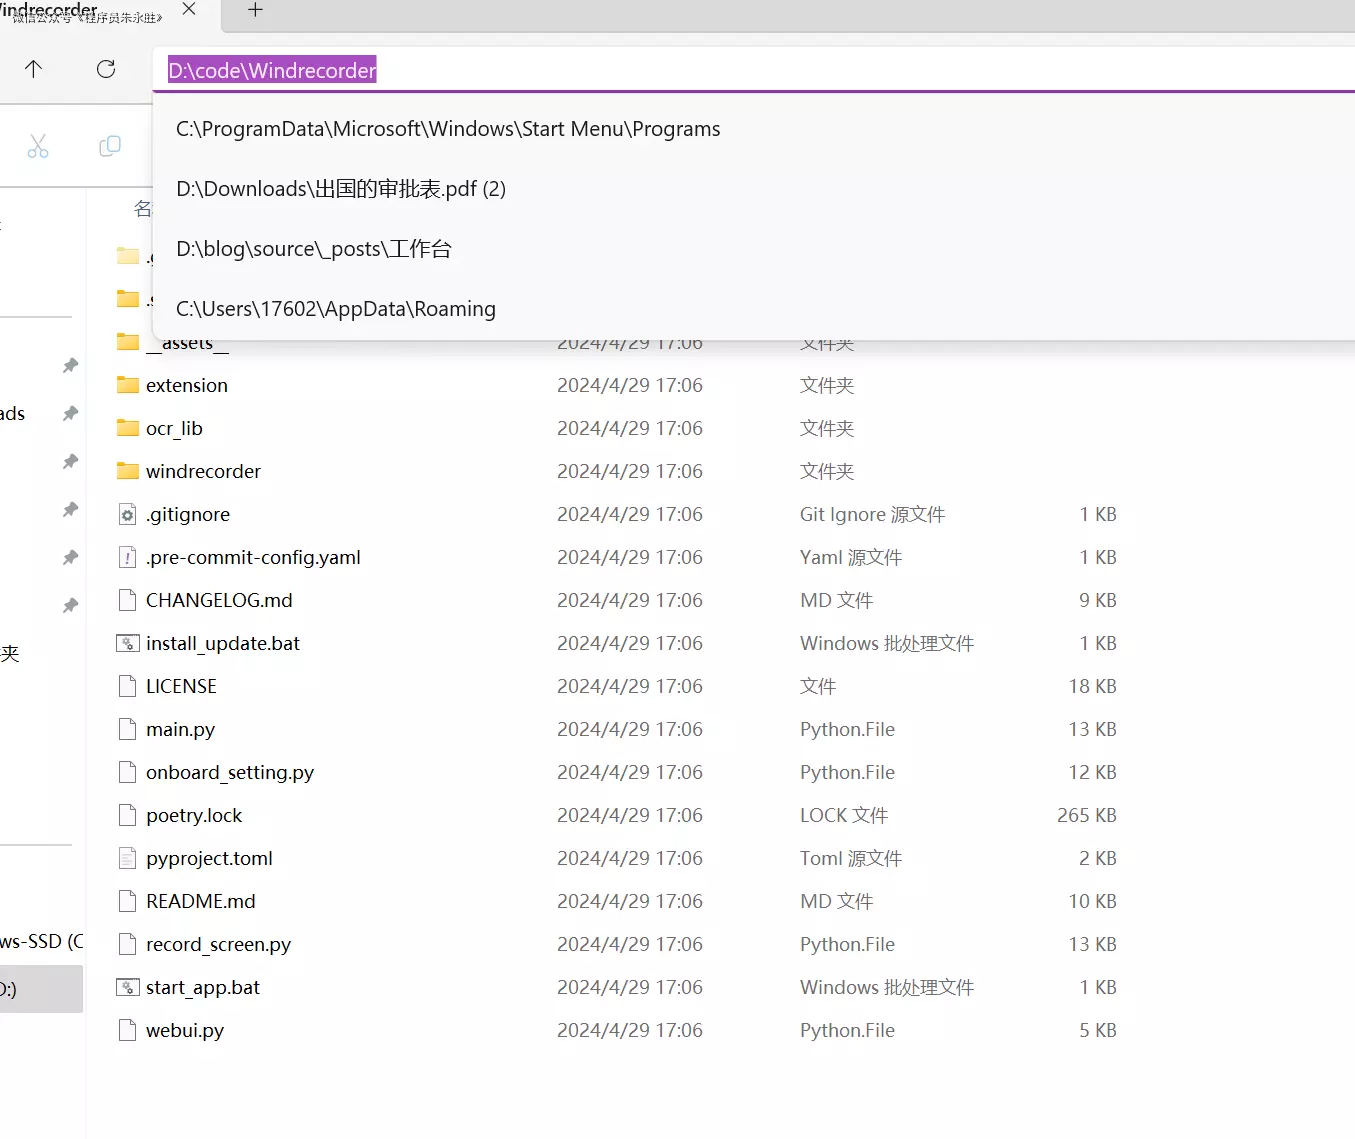This screenshot has width=1355, height=1139.
Task: Click the Refresh icon
Action: pyautogui.click(x=106, y=69)
